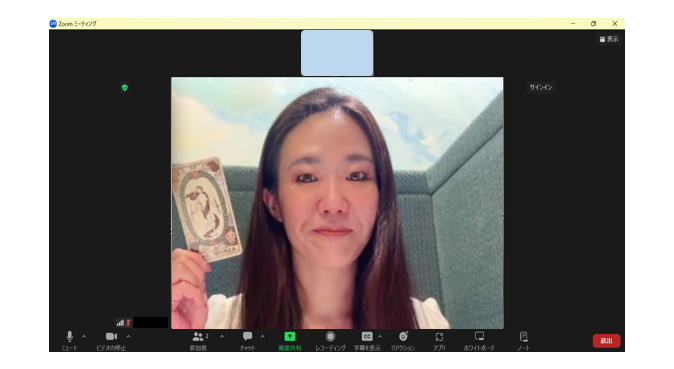Image resolution: width=674 pixels, height=369 pixels.
Task: Open the view layout menu
Action: tap(609, 39)
